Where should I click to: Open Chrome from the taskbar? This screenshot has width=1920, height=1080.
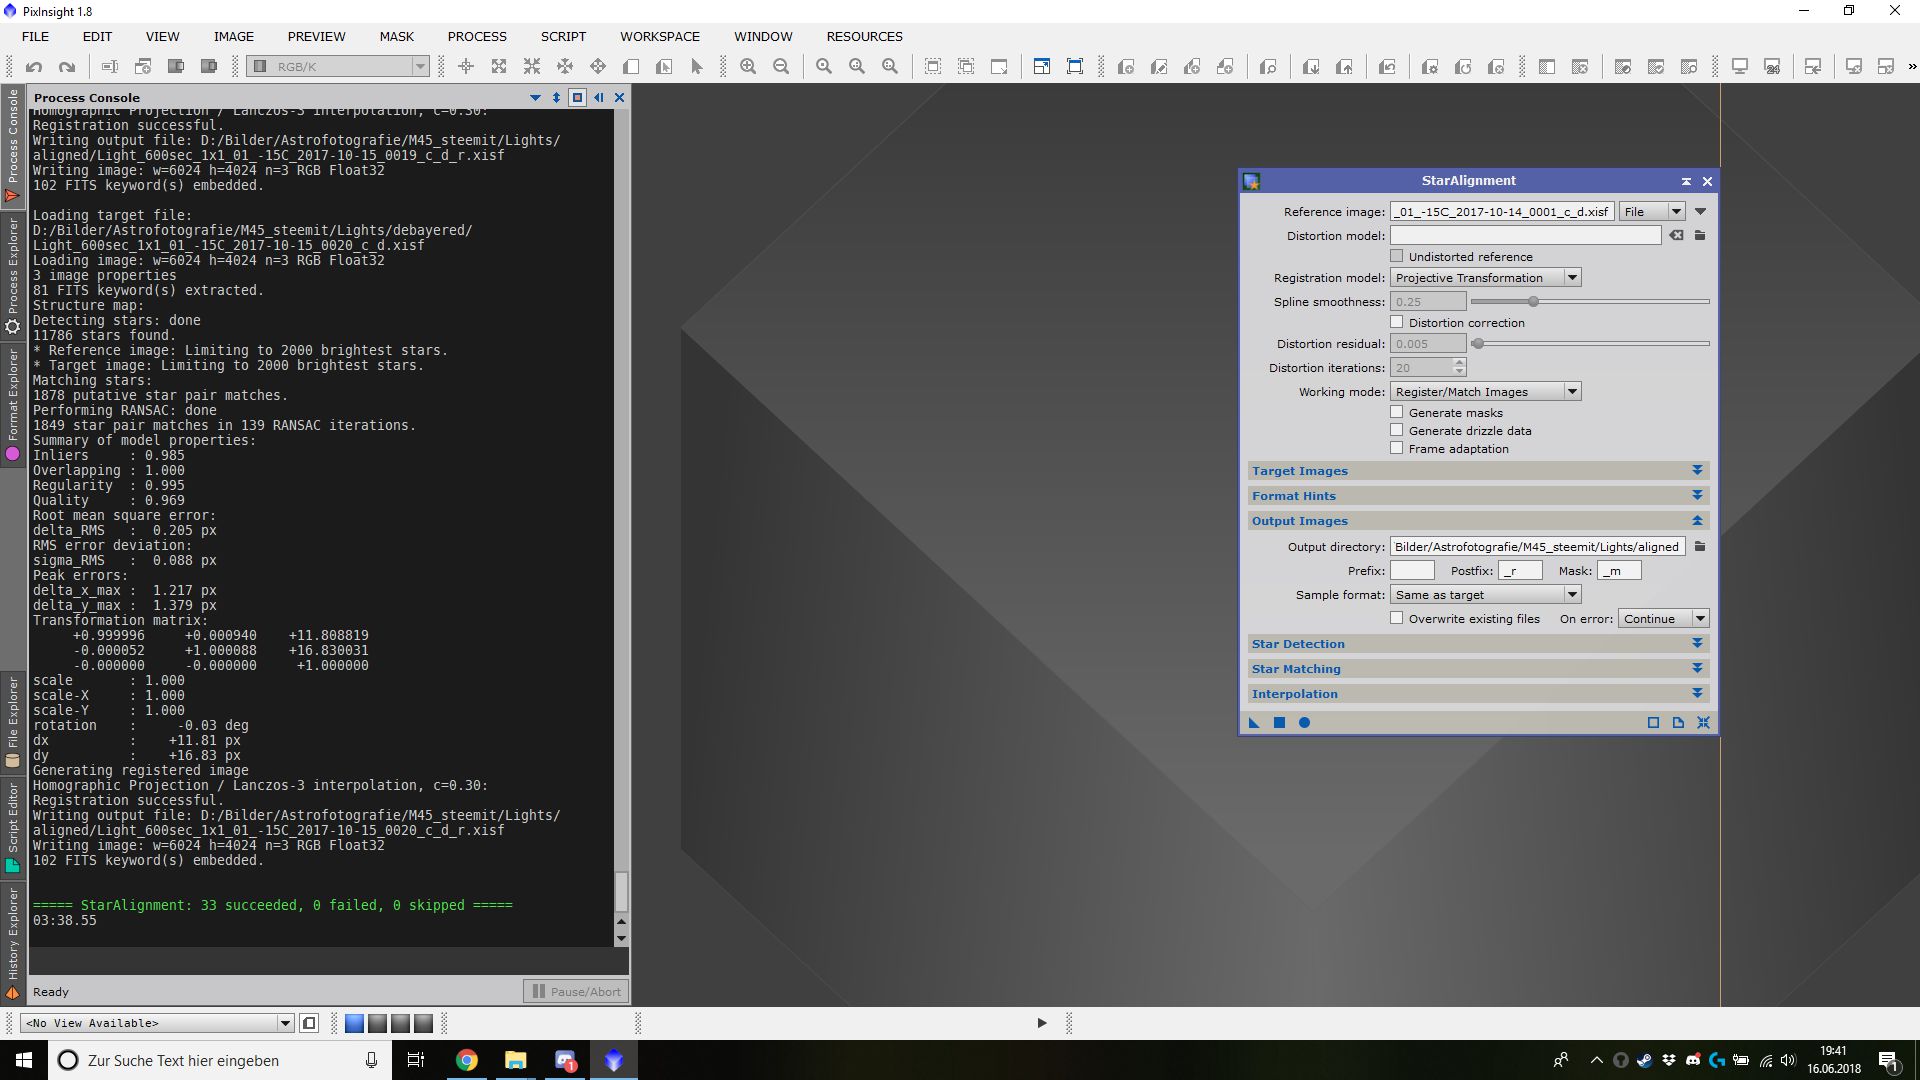coord(467,1060)
